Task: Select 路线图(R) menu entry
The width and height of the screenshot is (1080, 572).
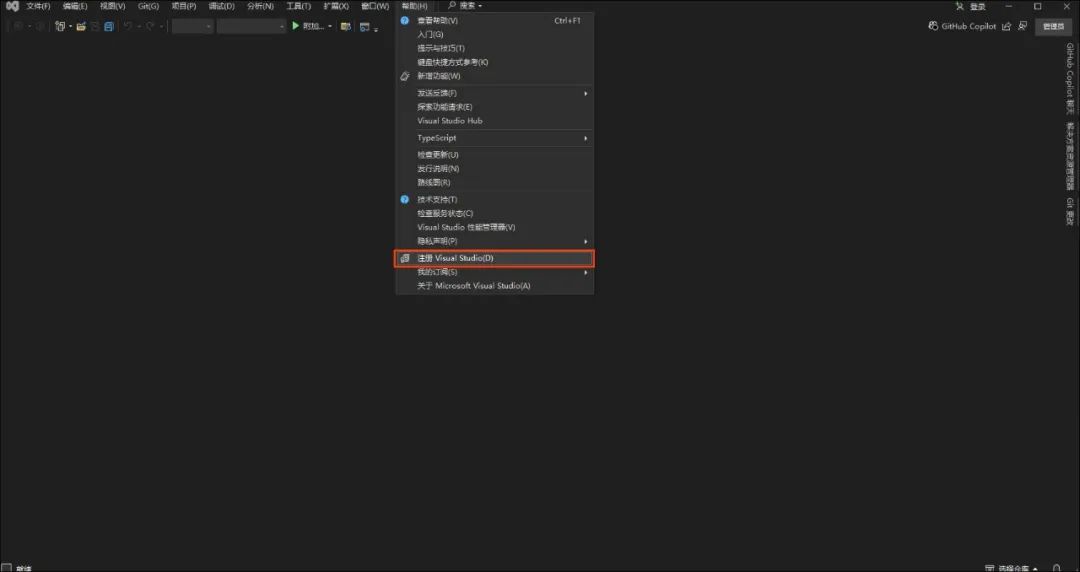Action: pos(495,183)
